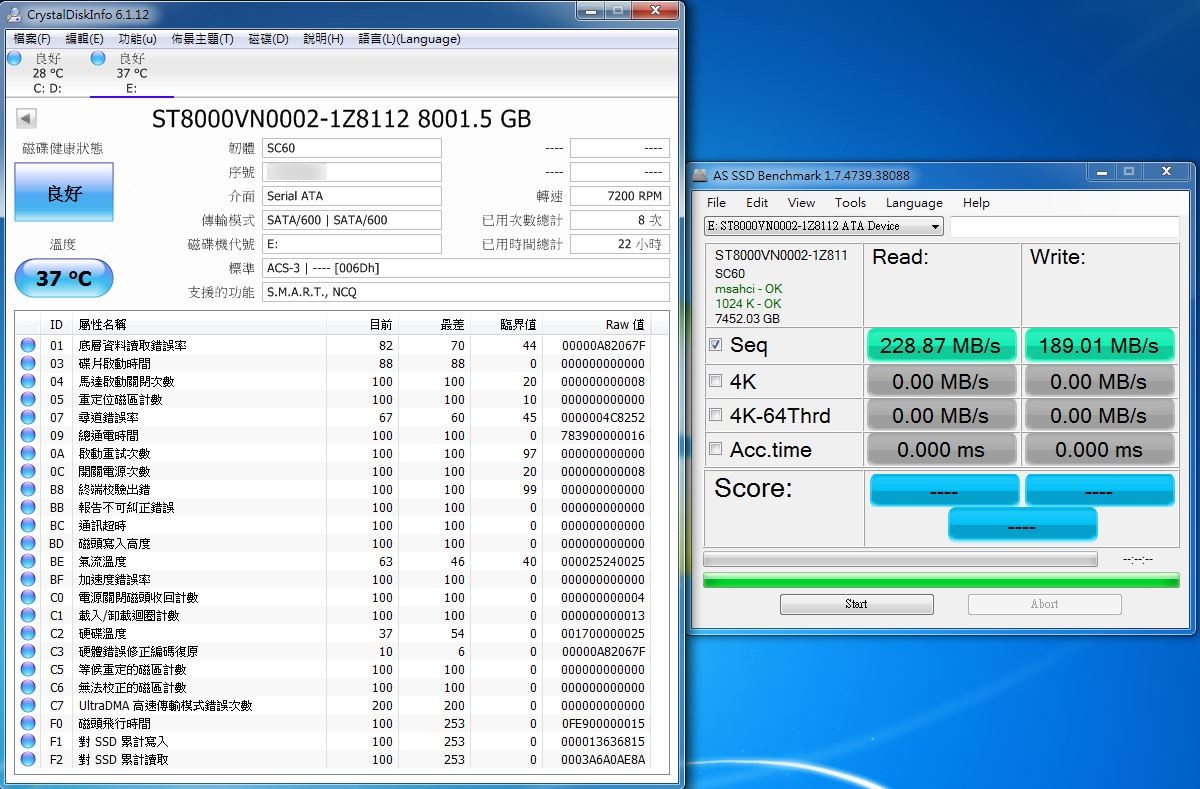Click the empty text field beside drive dropdown
Image resolution: width=1200 pixels, height=789 pixels.
1064,226
